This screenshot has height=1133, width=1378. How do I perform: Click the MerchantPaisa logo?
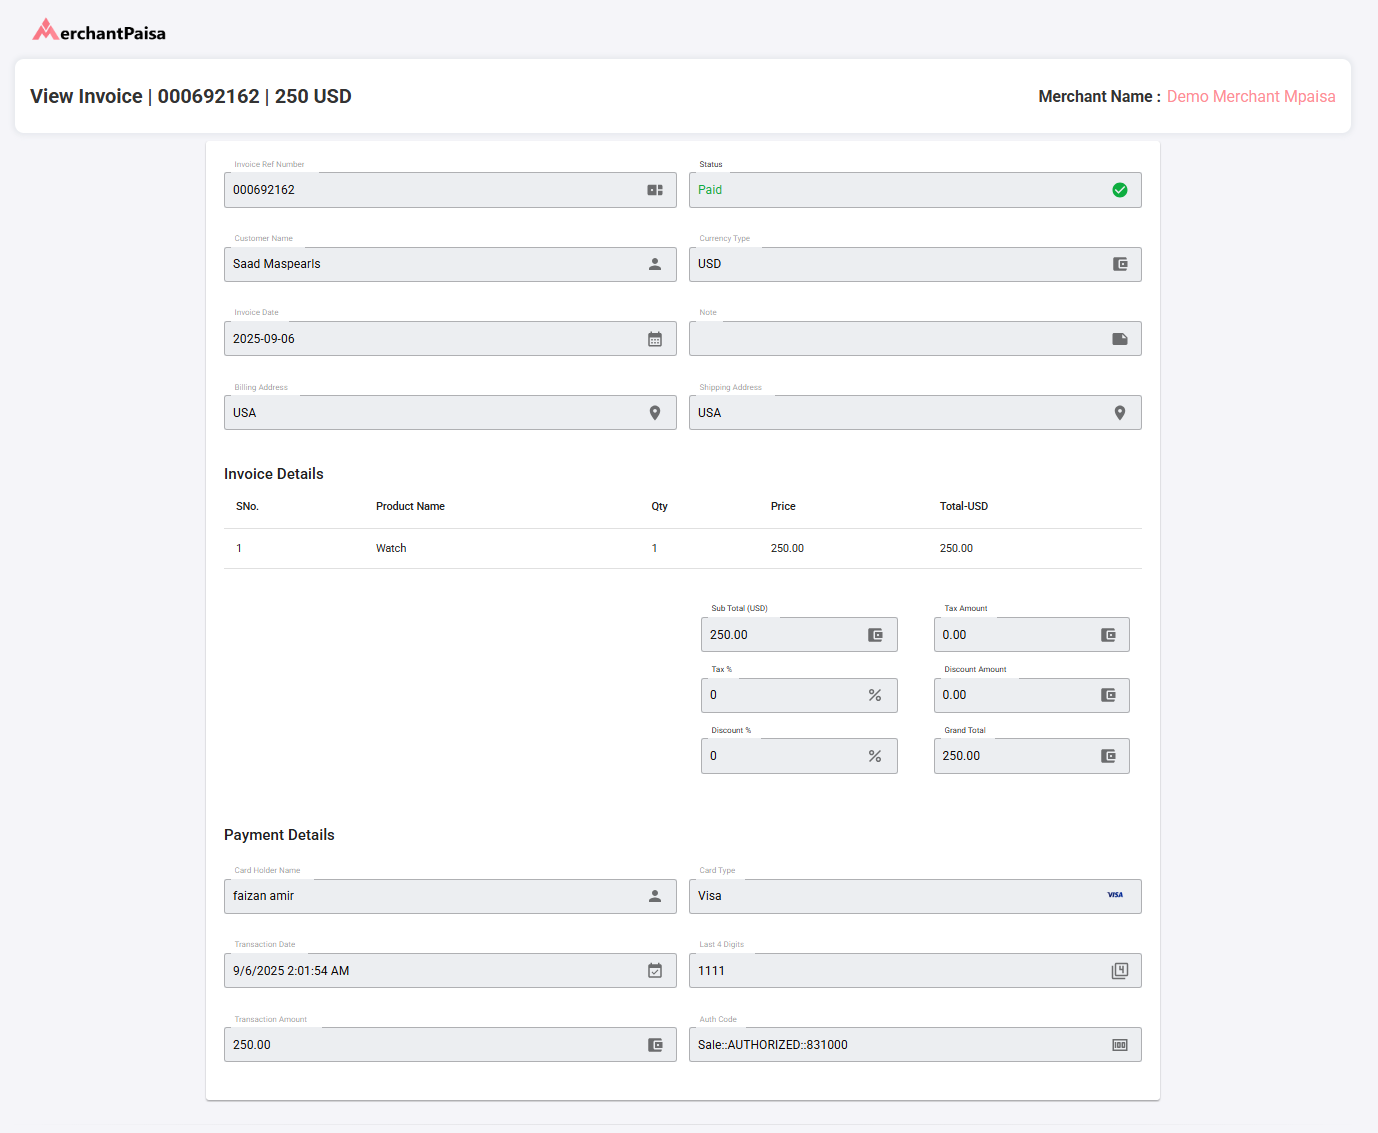pos(99,31)
